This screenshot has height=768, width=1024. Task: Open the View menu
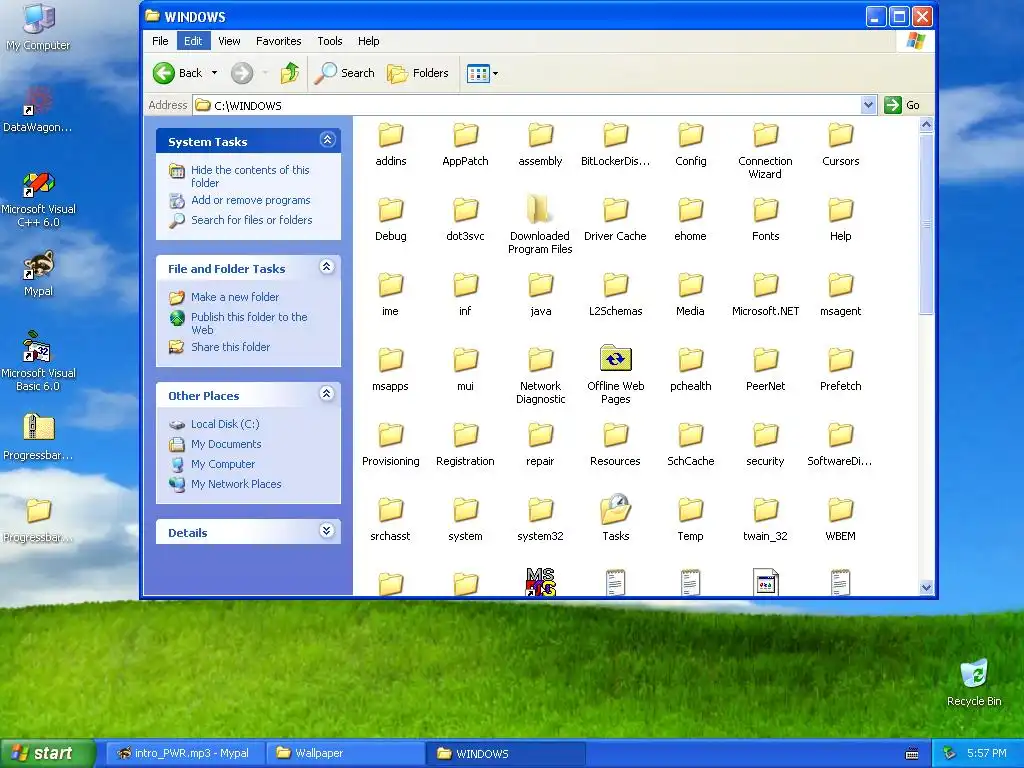pyautogui.click(x=229, y=41)
